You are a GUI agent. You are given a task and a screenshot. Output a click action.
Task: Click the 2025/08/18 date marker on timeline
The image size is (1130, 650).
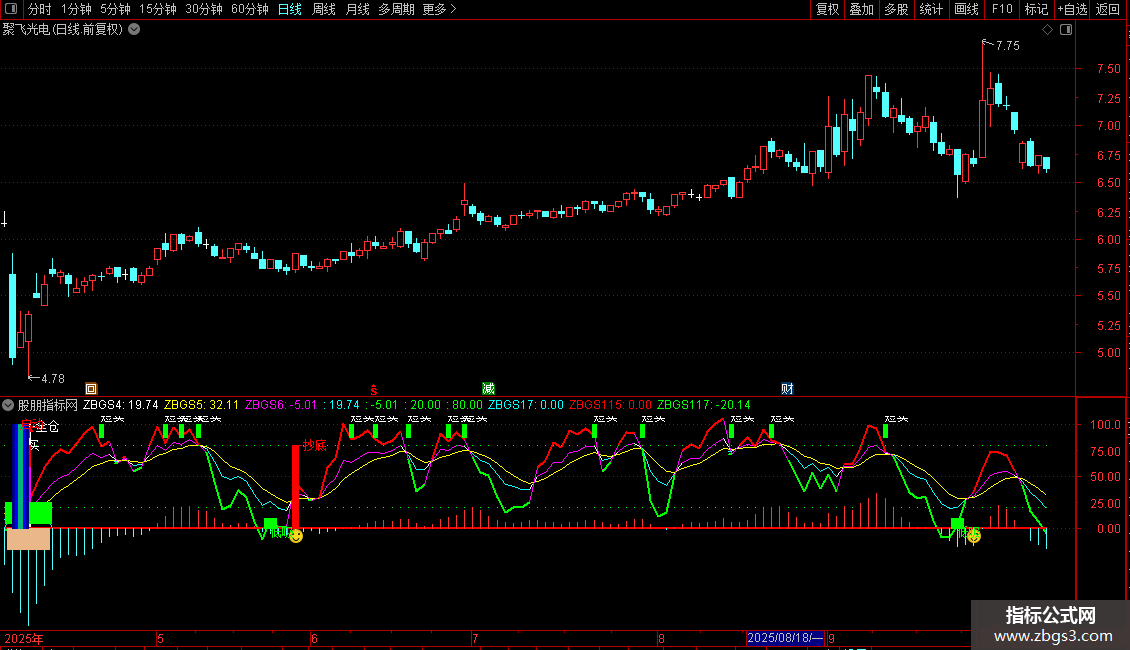click(785, 638)
